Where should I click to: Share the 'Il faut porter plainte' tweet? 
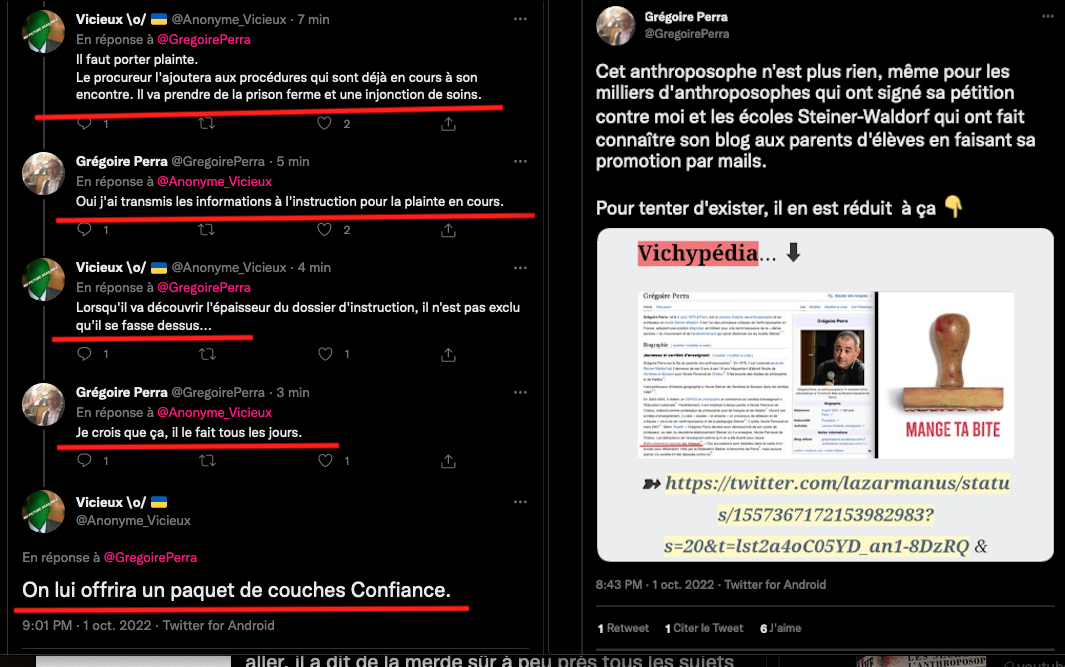(448, 124)
